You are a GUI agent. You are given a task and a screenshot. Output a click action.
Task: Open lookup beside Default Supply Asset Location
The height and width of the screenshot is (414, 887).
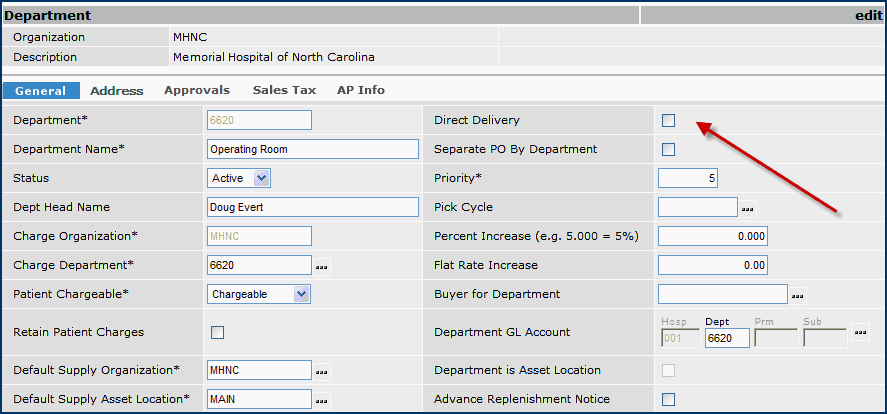coord(322,400)
